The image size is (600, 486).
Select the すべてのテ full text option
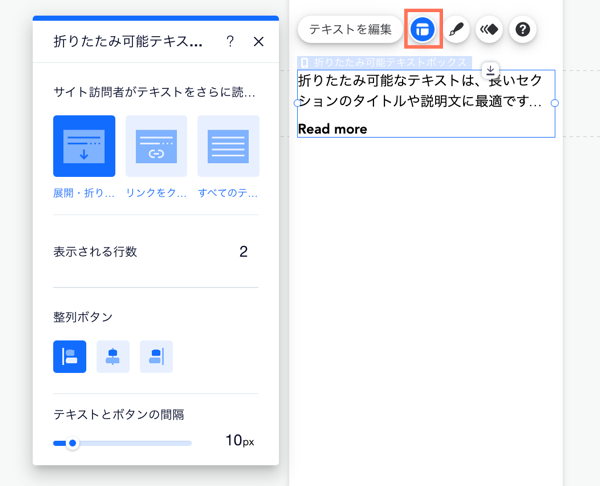coord(228,146)
